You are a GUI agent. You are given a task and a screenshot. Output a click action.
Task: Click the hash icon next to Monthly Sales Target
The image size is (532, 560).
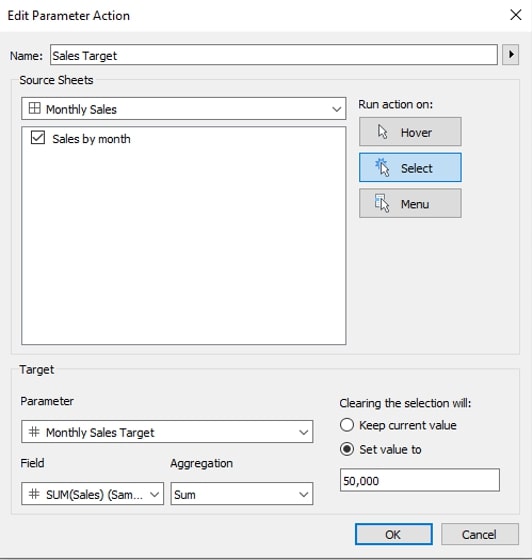(34, 432)
